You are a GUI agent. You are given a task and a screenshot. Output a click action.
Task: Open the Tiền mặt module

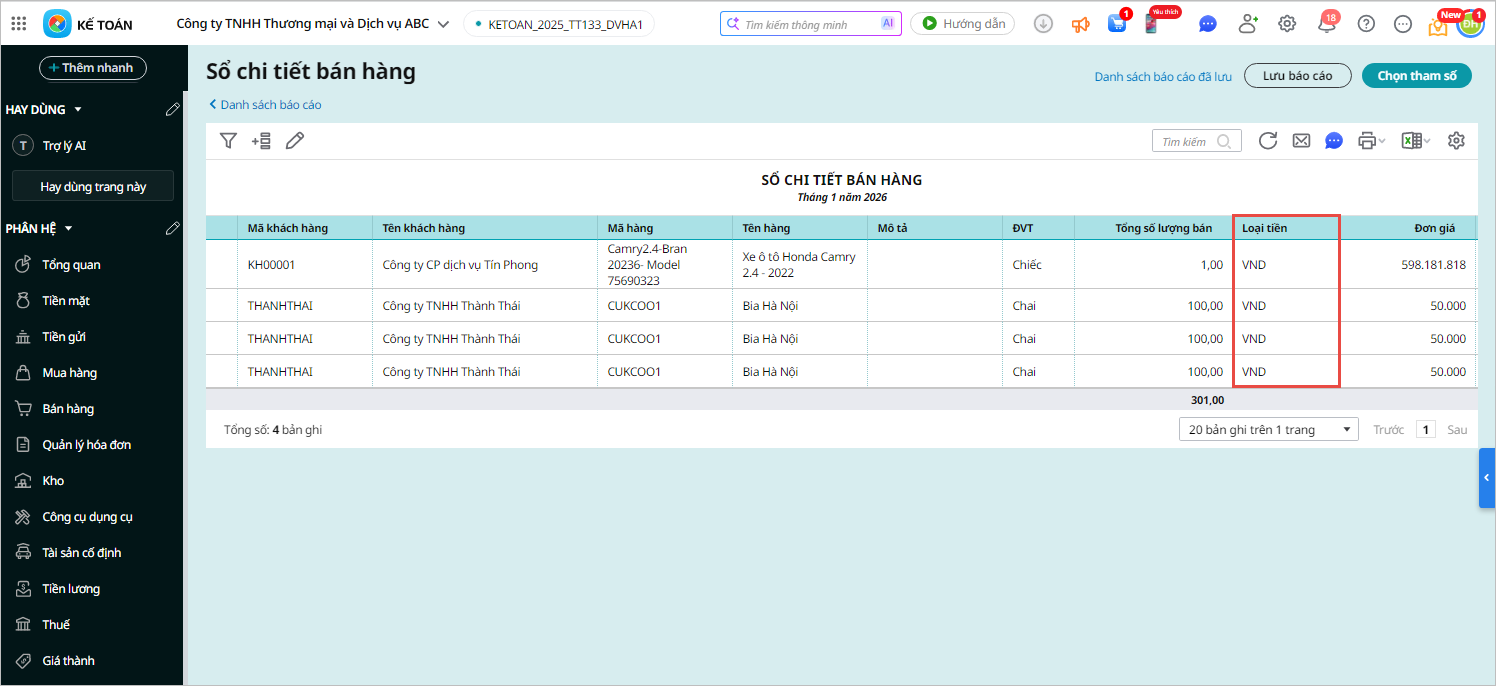[x=66, y=301]
